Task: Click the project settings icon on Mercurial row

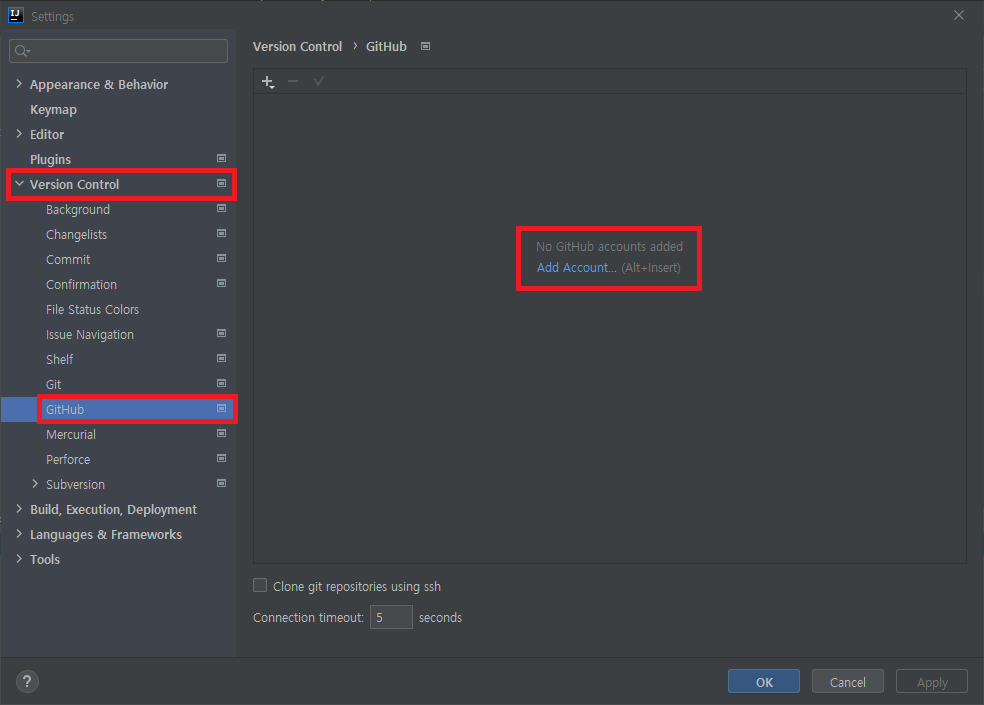Action: click(x=222, y=433)
